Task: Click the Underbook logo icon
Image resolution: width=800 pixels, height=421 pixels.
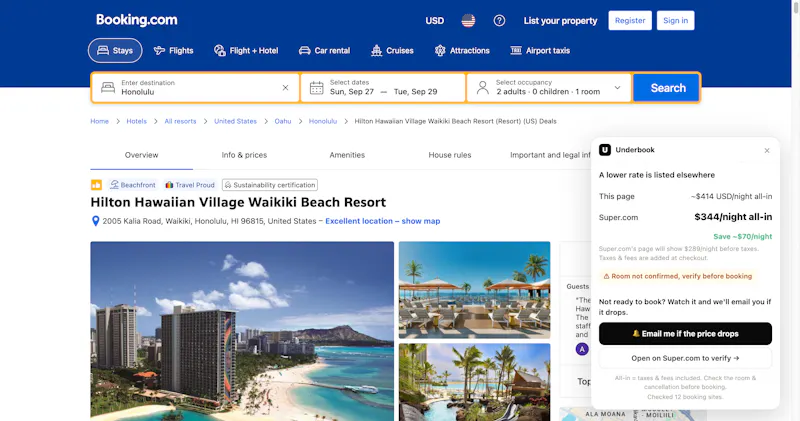Action: click(605, 150)
